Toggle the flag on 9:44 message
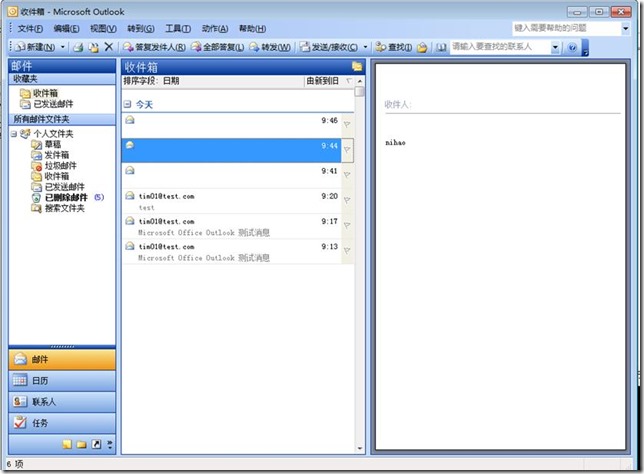 (x=347, y=150)
